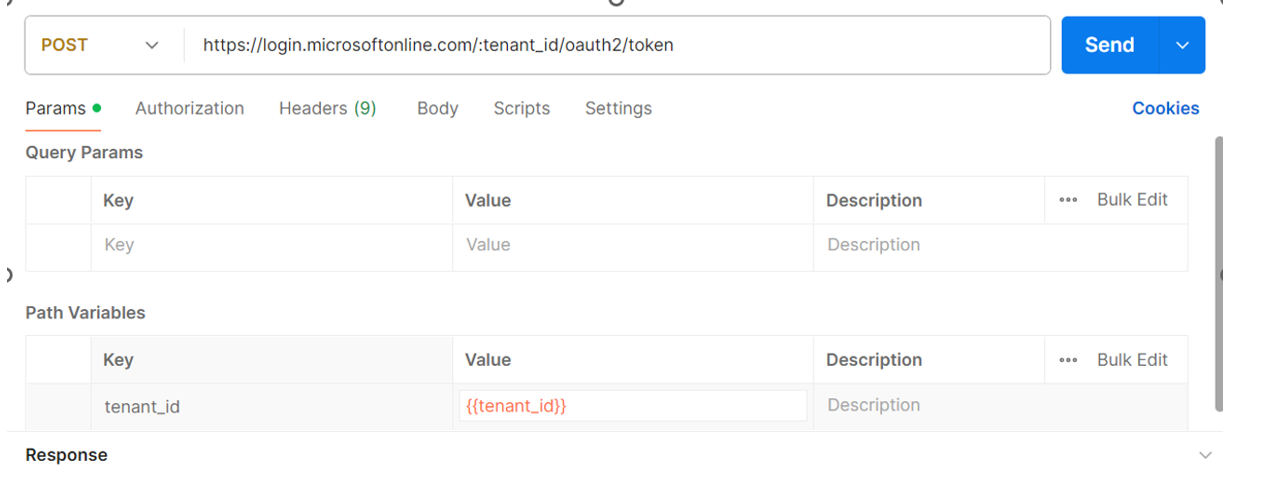
Task: Edit the {{tenant_id}} value field
Action: 632,406
